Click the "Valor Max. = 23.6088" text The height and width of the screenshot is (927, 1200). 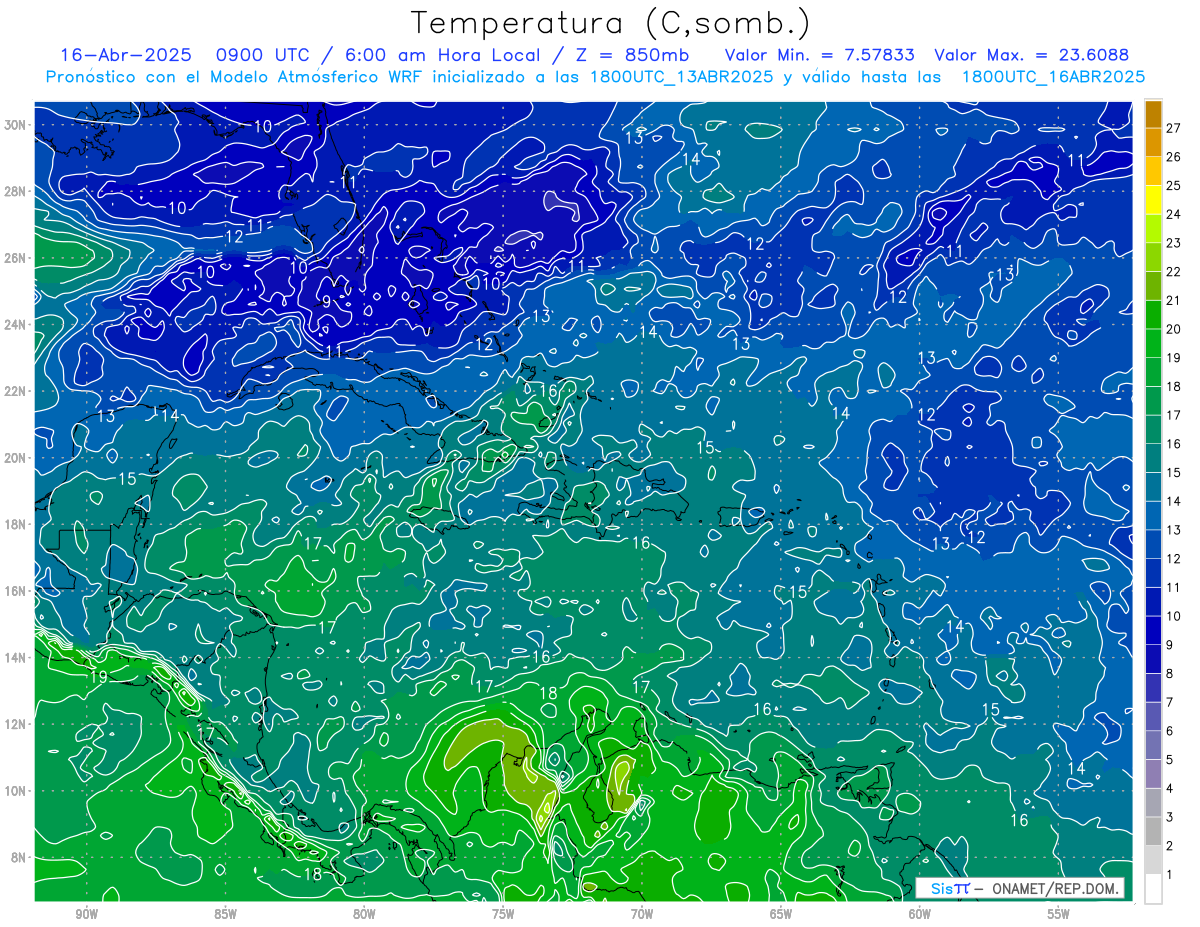click(x=1031, y=55)
